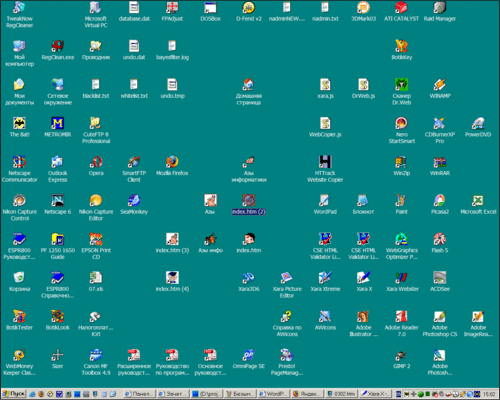
Task: Launch Outlook Express icon
Action: point(57,162)
